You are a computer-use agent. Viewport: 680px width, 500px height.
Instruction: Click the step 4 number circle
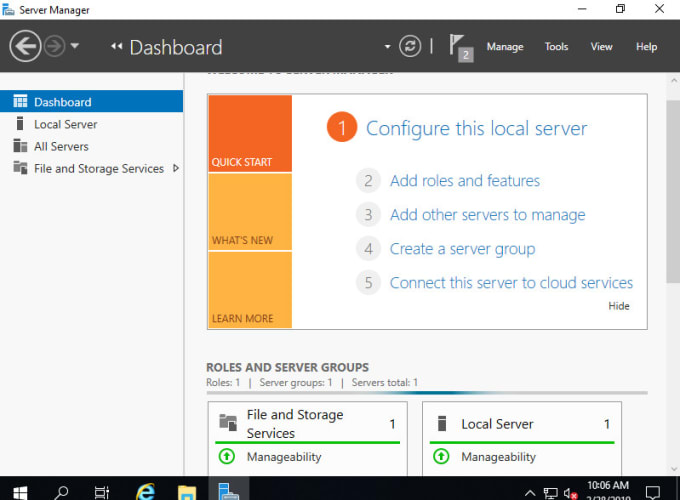click(368, 249)
